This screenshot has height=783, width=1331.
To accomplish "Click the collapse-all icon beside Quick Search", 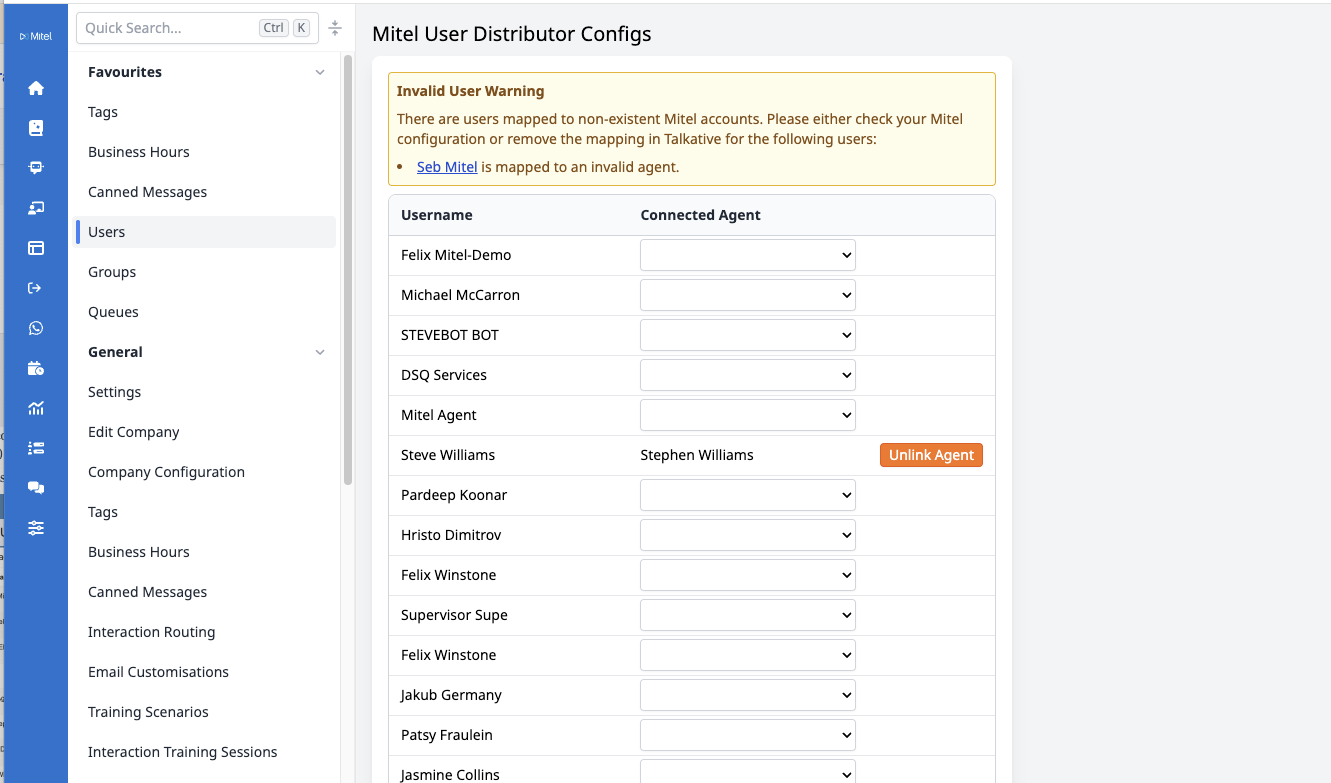I will pos(335,28).
